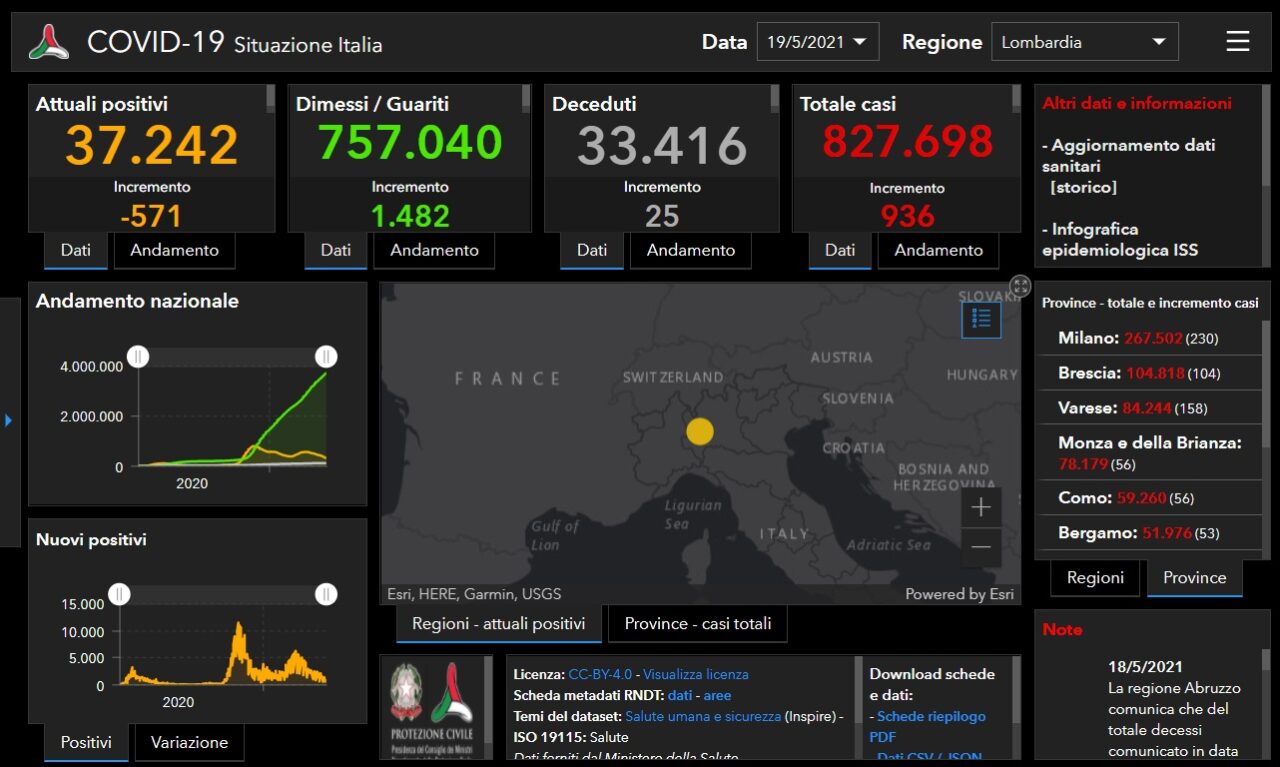Open the Schede riepilogo PDF link

[930, 716]
